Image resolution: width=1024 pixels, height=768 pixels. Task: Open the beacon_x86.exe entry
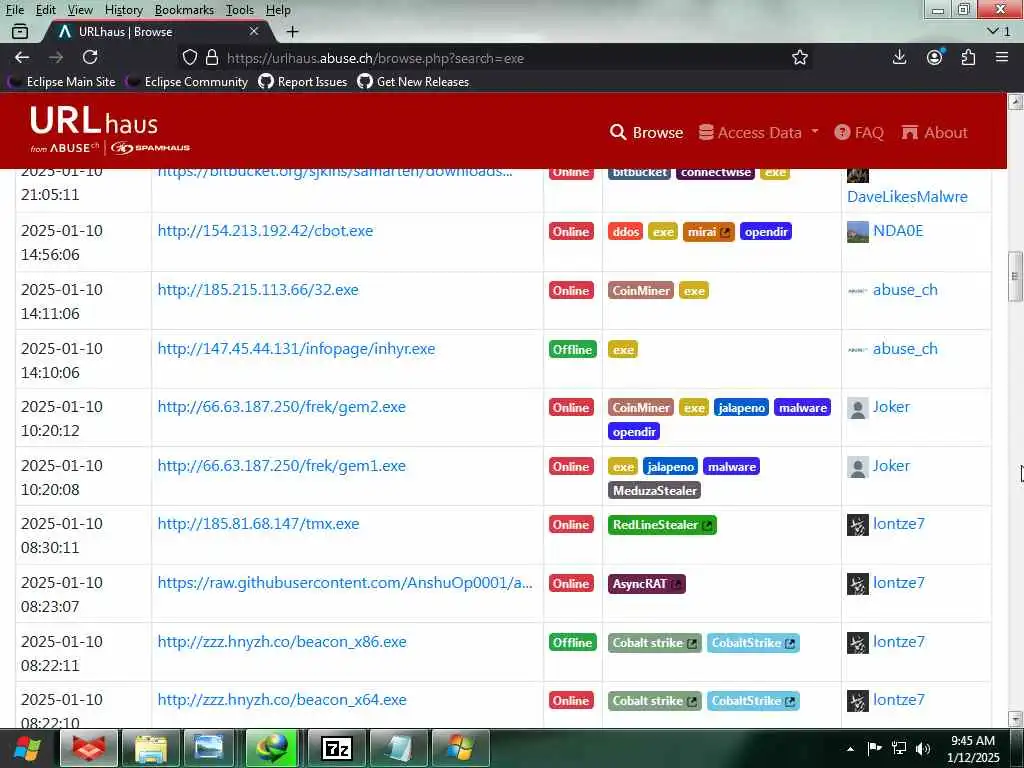click(x=281, y=641)
